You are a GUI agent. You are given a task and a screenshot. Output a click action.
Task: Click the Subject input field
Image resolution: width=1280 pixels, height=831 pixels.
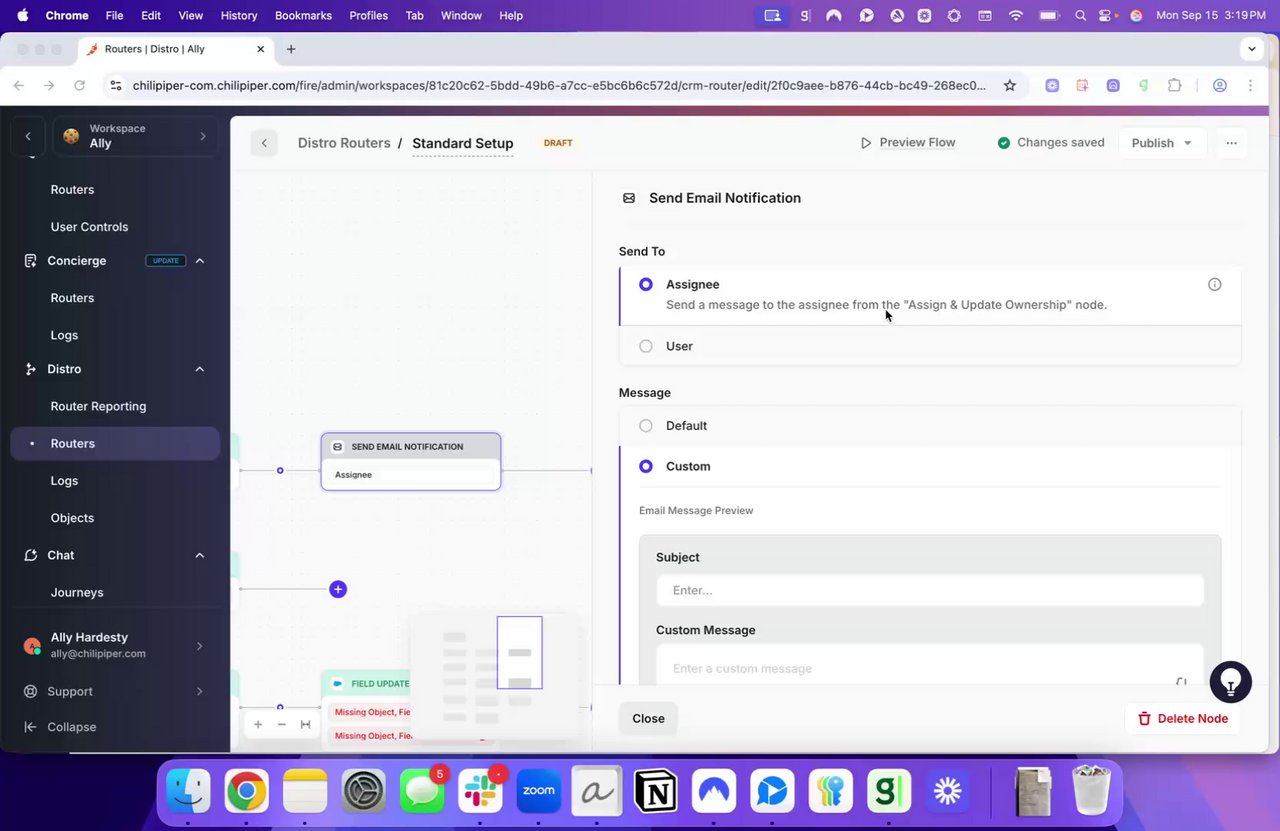(x=930, y=590)
